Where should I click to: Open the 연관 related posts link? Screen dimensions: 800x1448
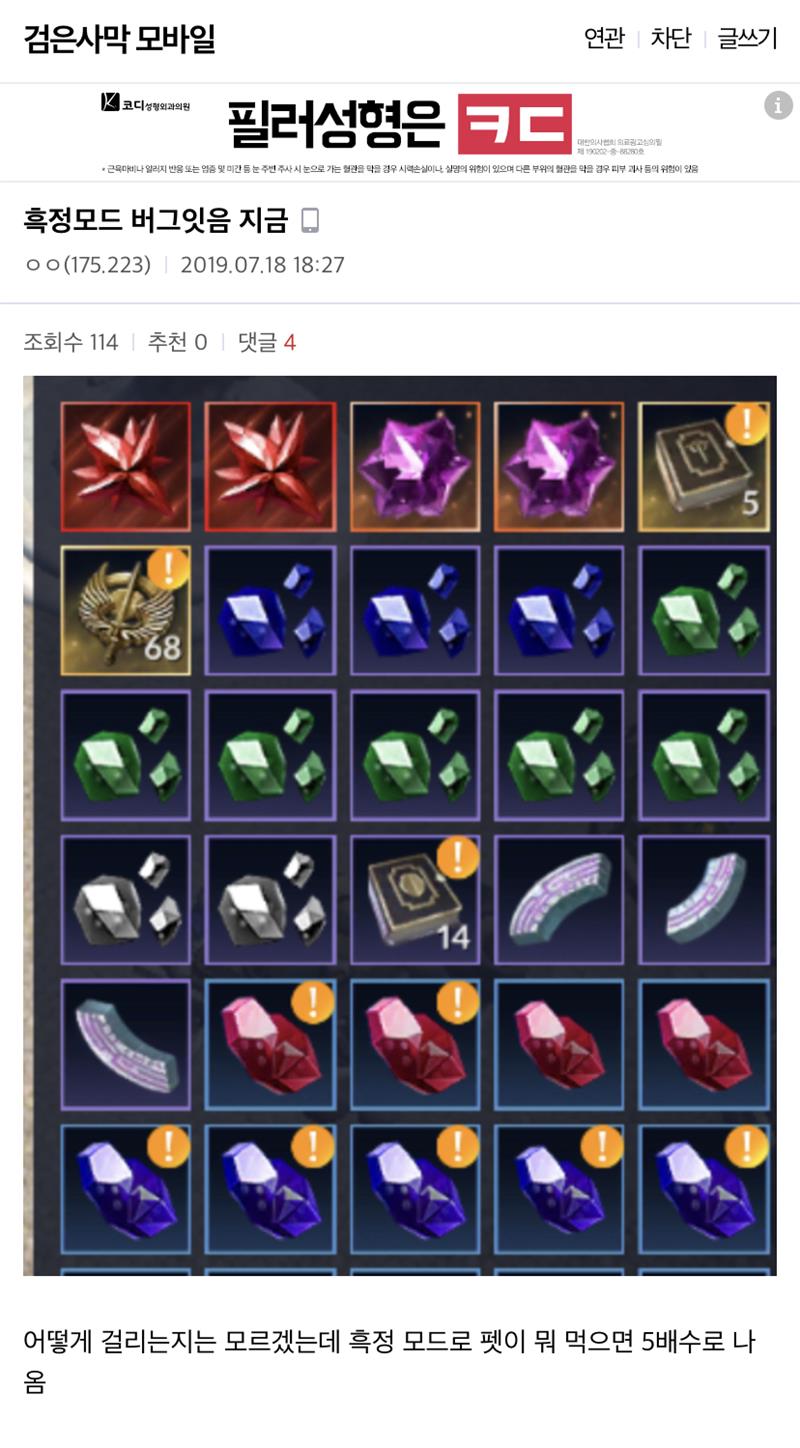(605, 39)
